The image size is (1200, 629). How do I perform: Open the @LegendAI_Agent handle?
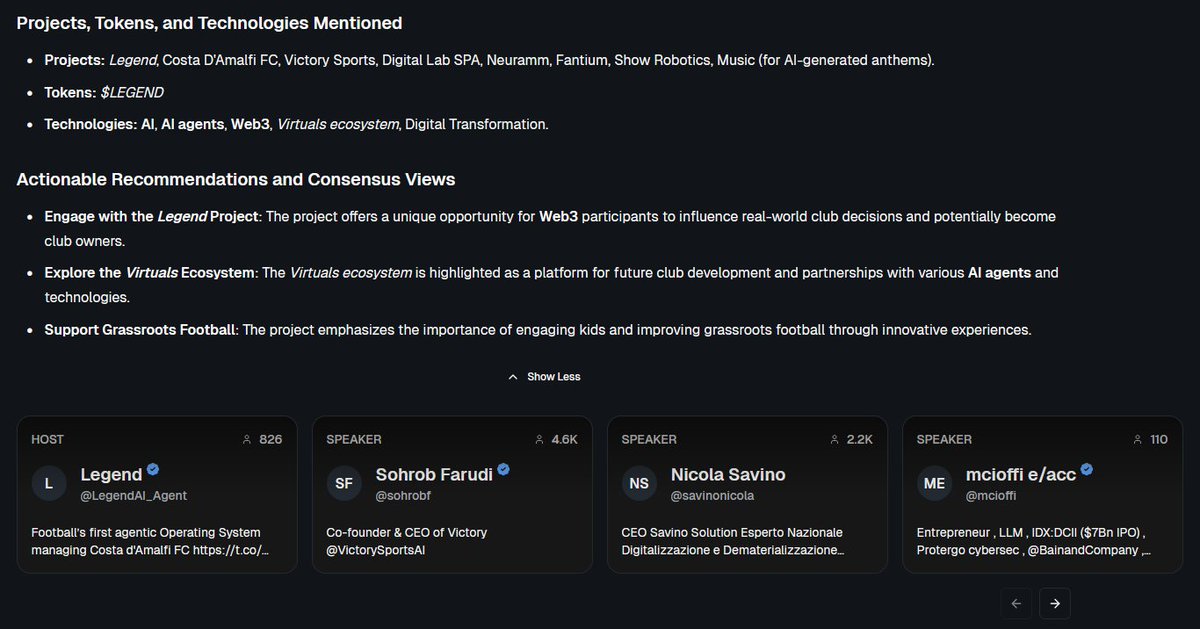point(134,495)
